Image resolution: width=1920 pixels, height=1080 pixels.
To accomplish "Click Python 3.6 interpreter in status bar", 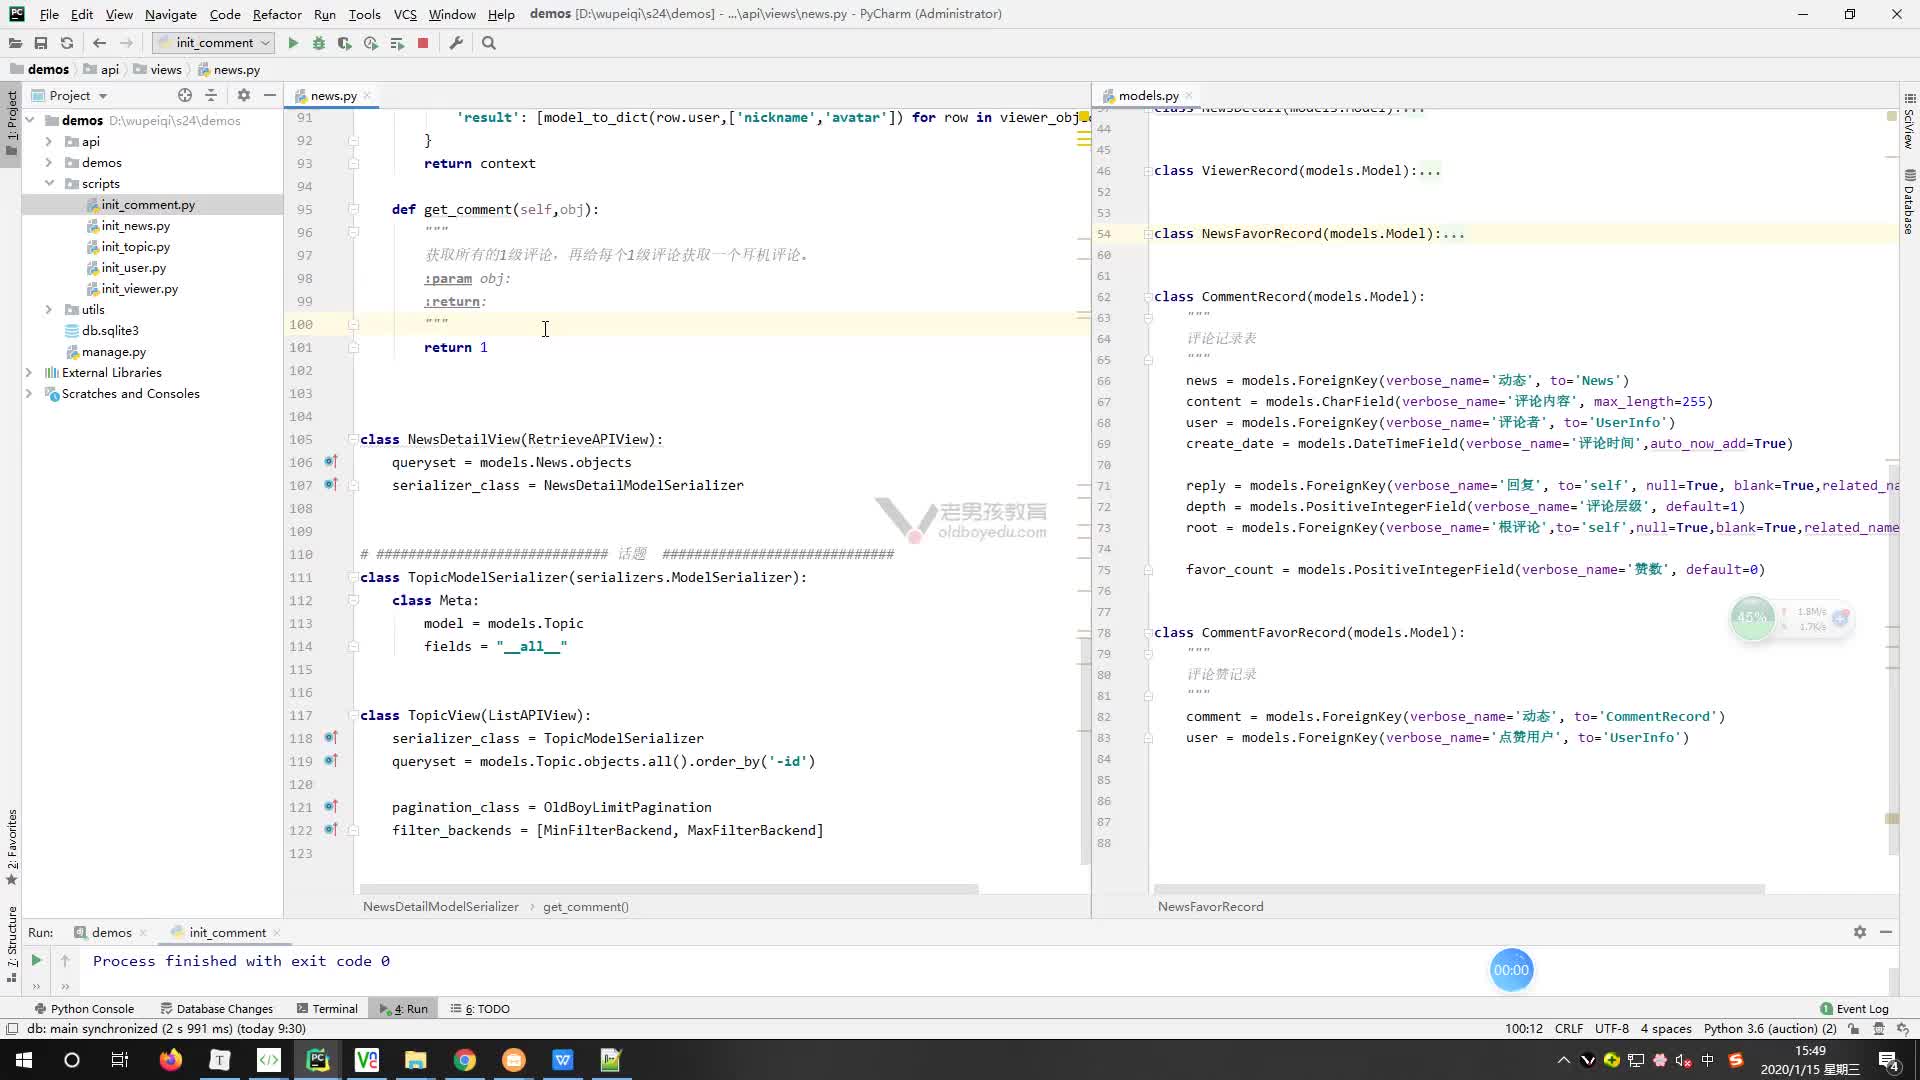I will tap(1770, 1029).
